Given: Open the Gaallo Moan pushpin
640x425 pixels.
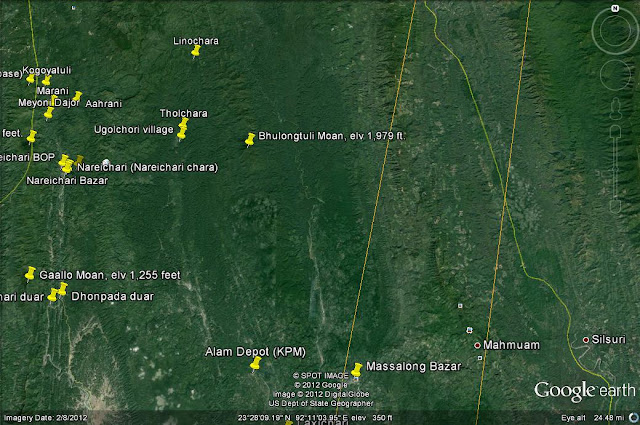Looking at the screenshot, I should 30,274.
